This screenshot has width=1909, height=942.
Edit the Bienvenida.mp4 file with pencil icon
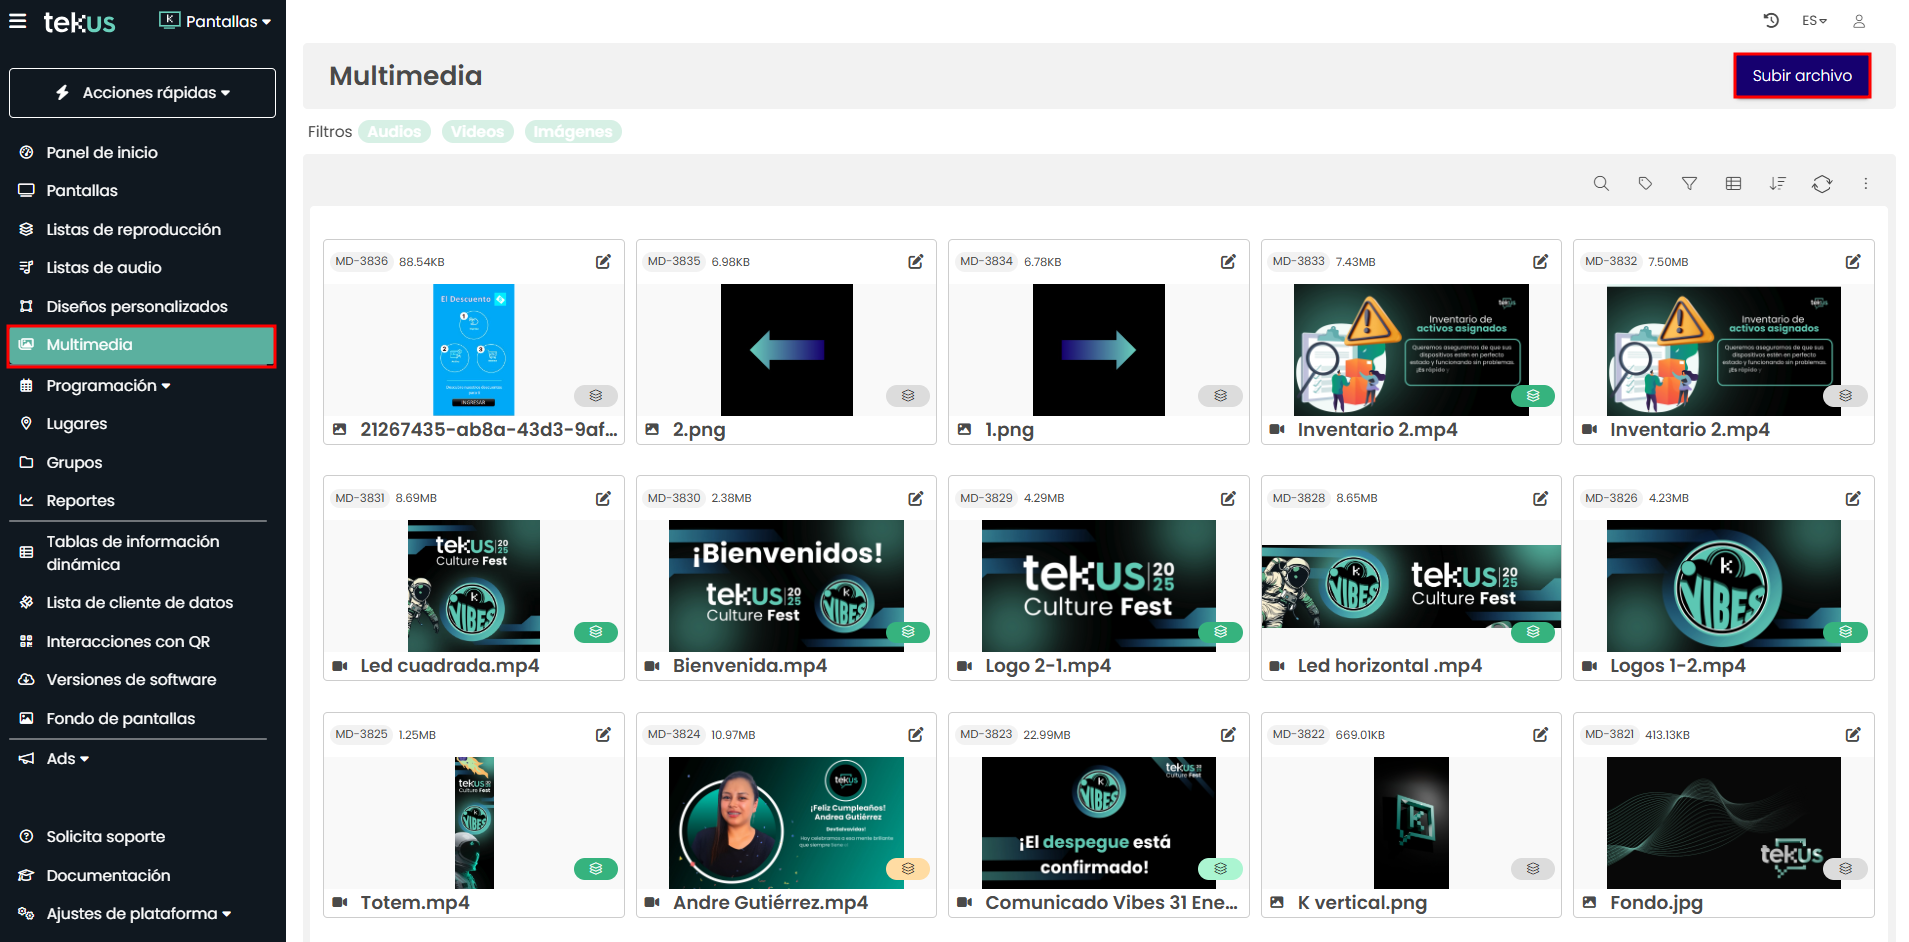point(915,498)
